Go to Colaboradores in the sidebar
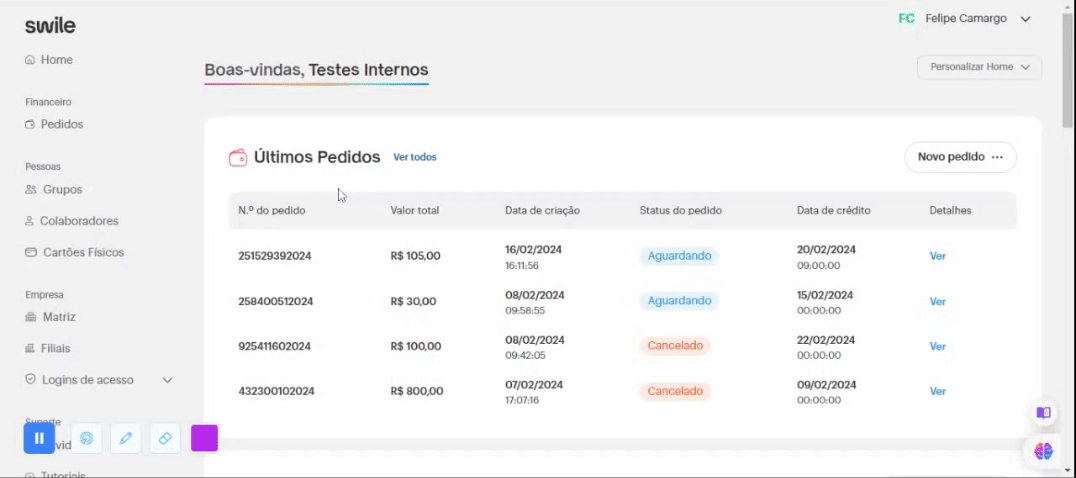The height and width of the screenshot is (478, 1076). 71,221
